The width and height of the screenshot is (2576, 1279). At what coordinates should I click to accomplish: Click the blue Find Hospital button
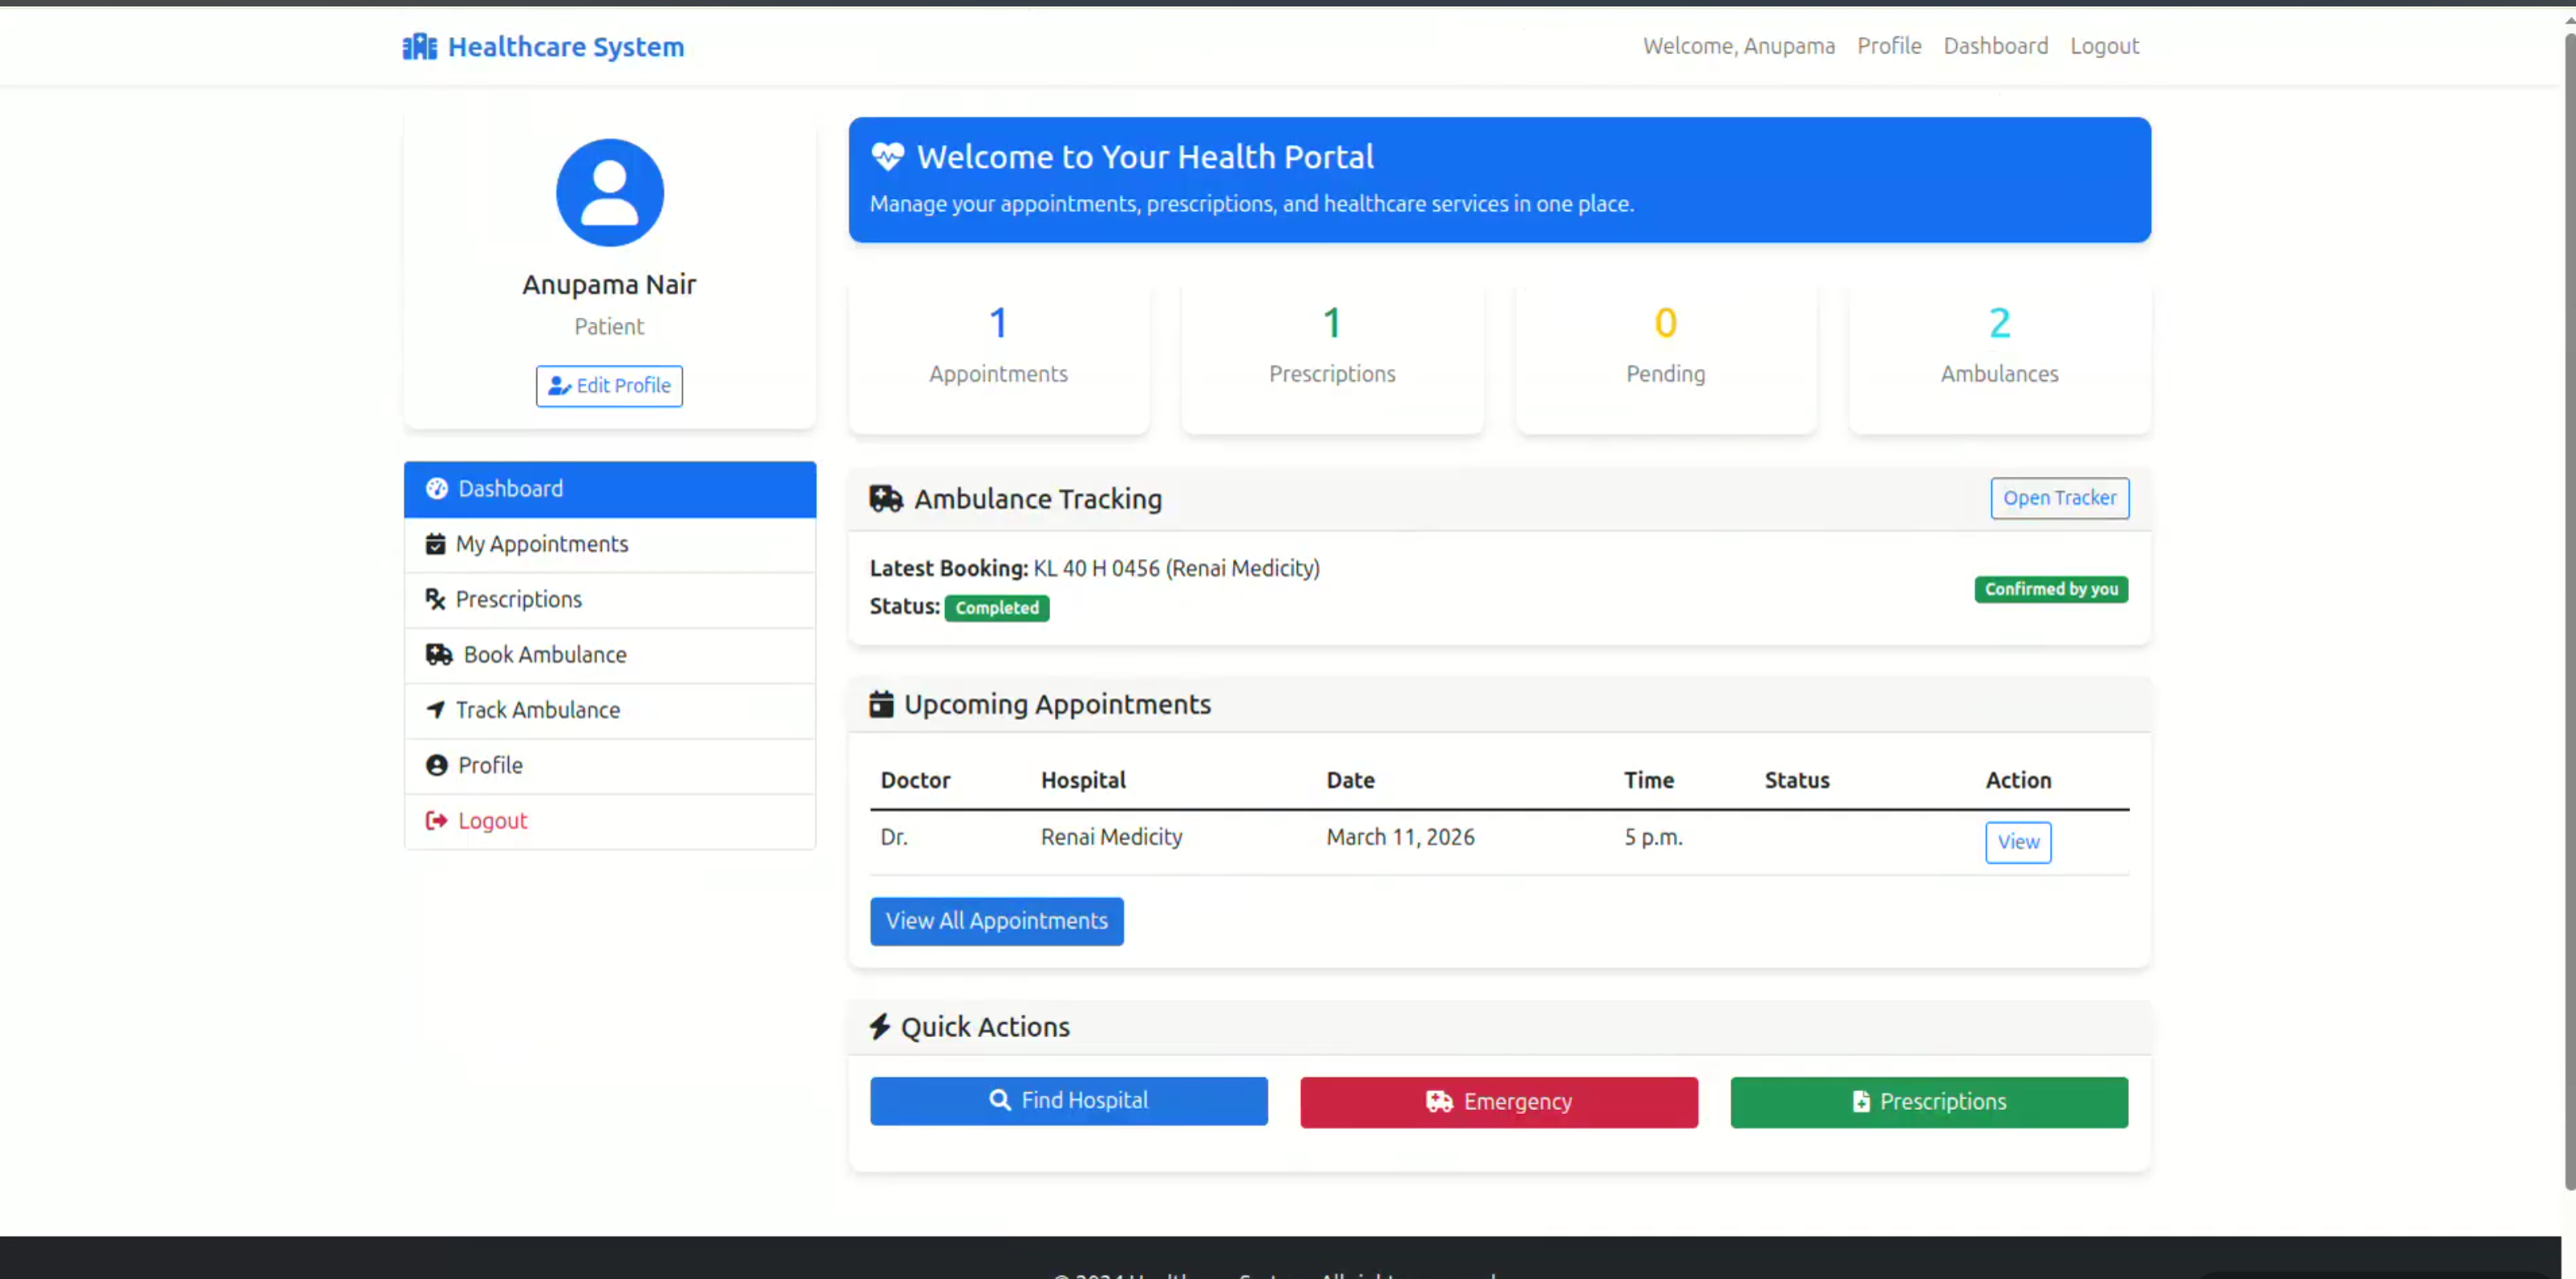1068,1101
